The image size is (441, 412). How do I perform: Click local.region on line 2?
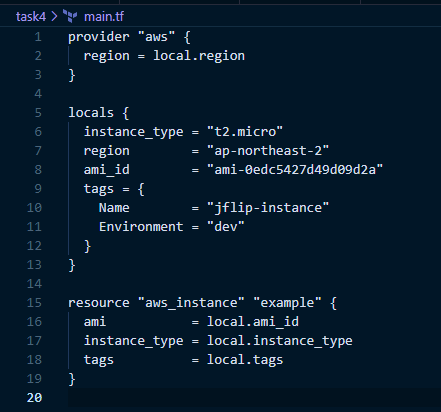199,56
